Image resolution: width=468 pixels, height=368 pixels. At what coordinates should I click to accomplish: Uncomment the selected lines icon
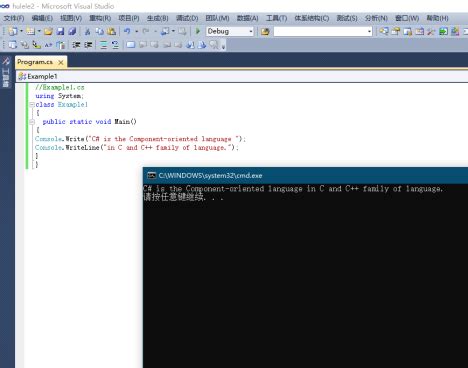click(115, 45)
